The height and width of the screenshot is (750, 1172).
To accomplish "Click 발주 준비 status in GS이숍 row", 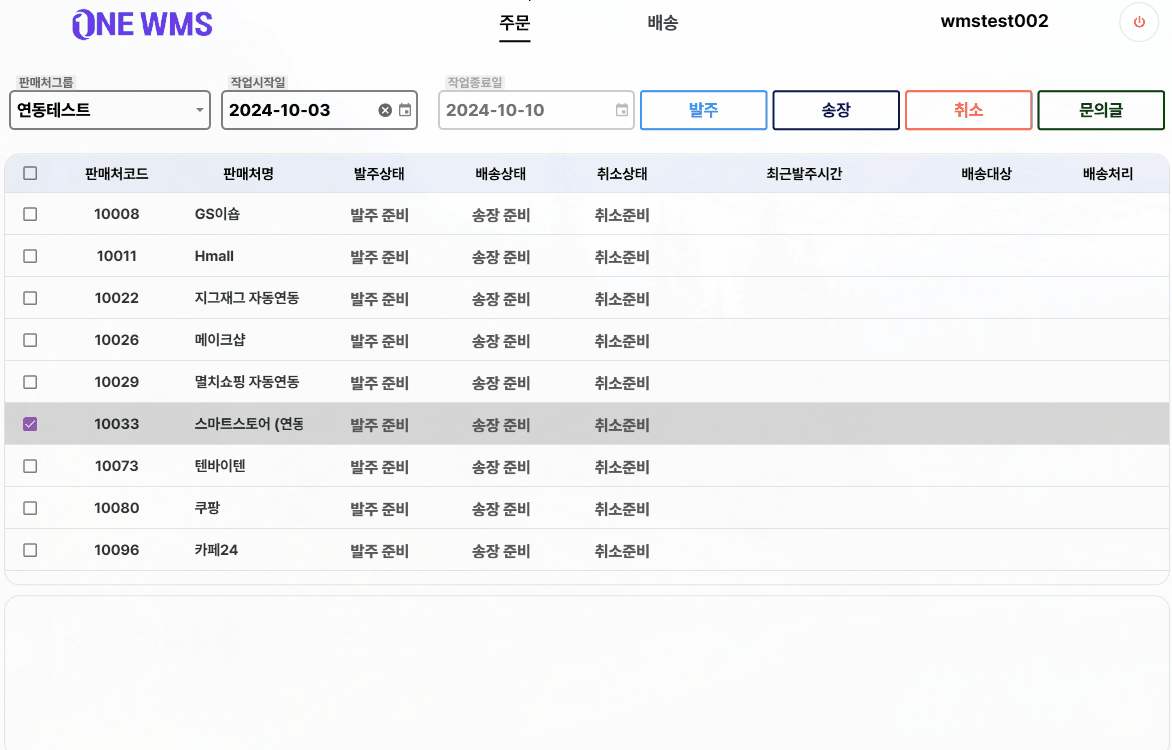I will 380,215.
